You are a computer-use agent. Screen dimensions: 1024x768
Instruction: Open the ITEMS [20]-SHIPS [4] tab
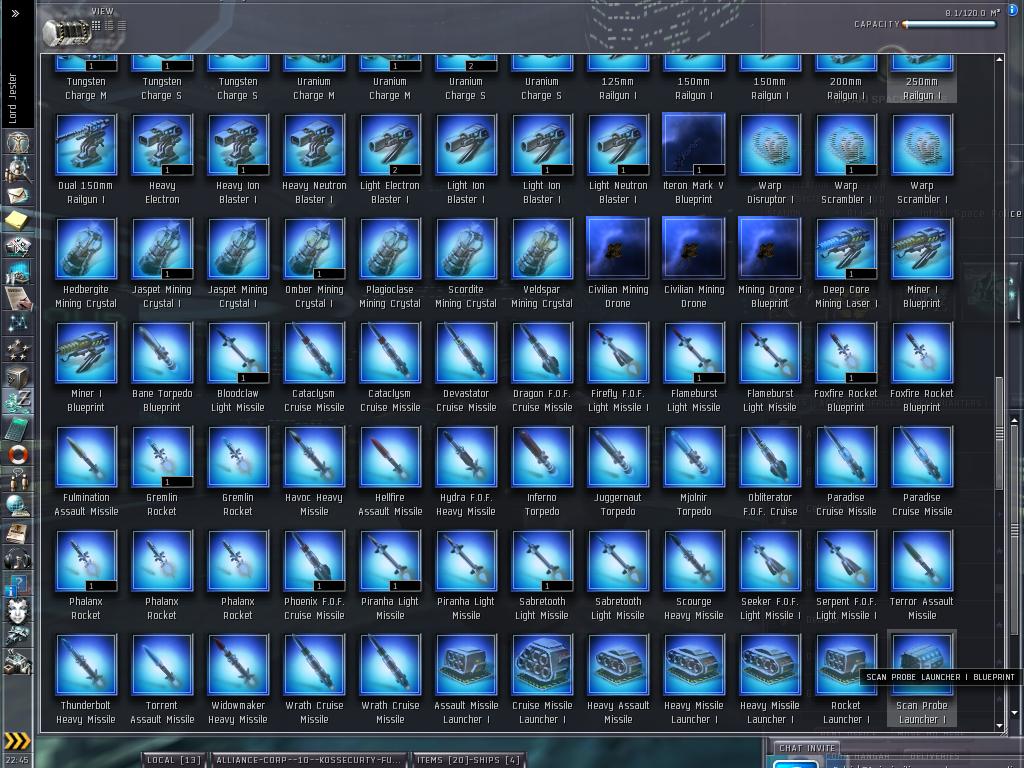click(468, 760)
